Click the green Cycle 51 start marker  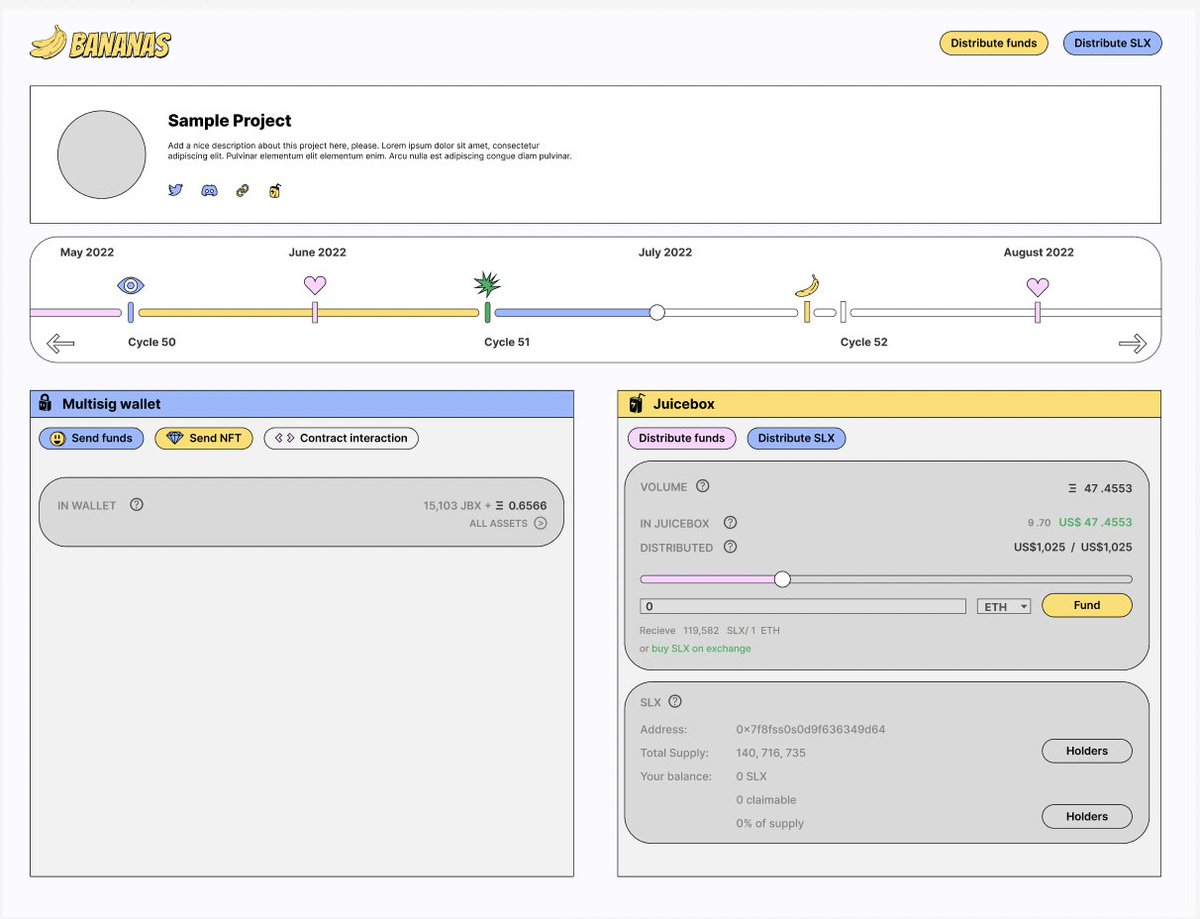pyautogui.click(x=487, y=312)
